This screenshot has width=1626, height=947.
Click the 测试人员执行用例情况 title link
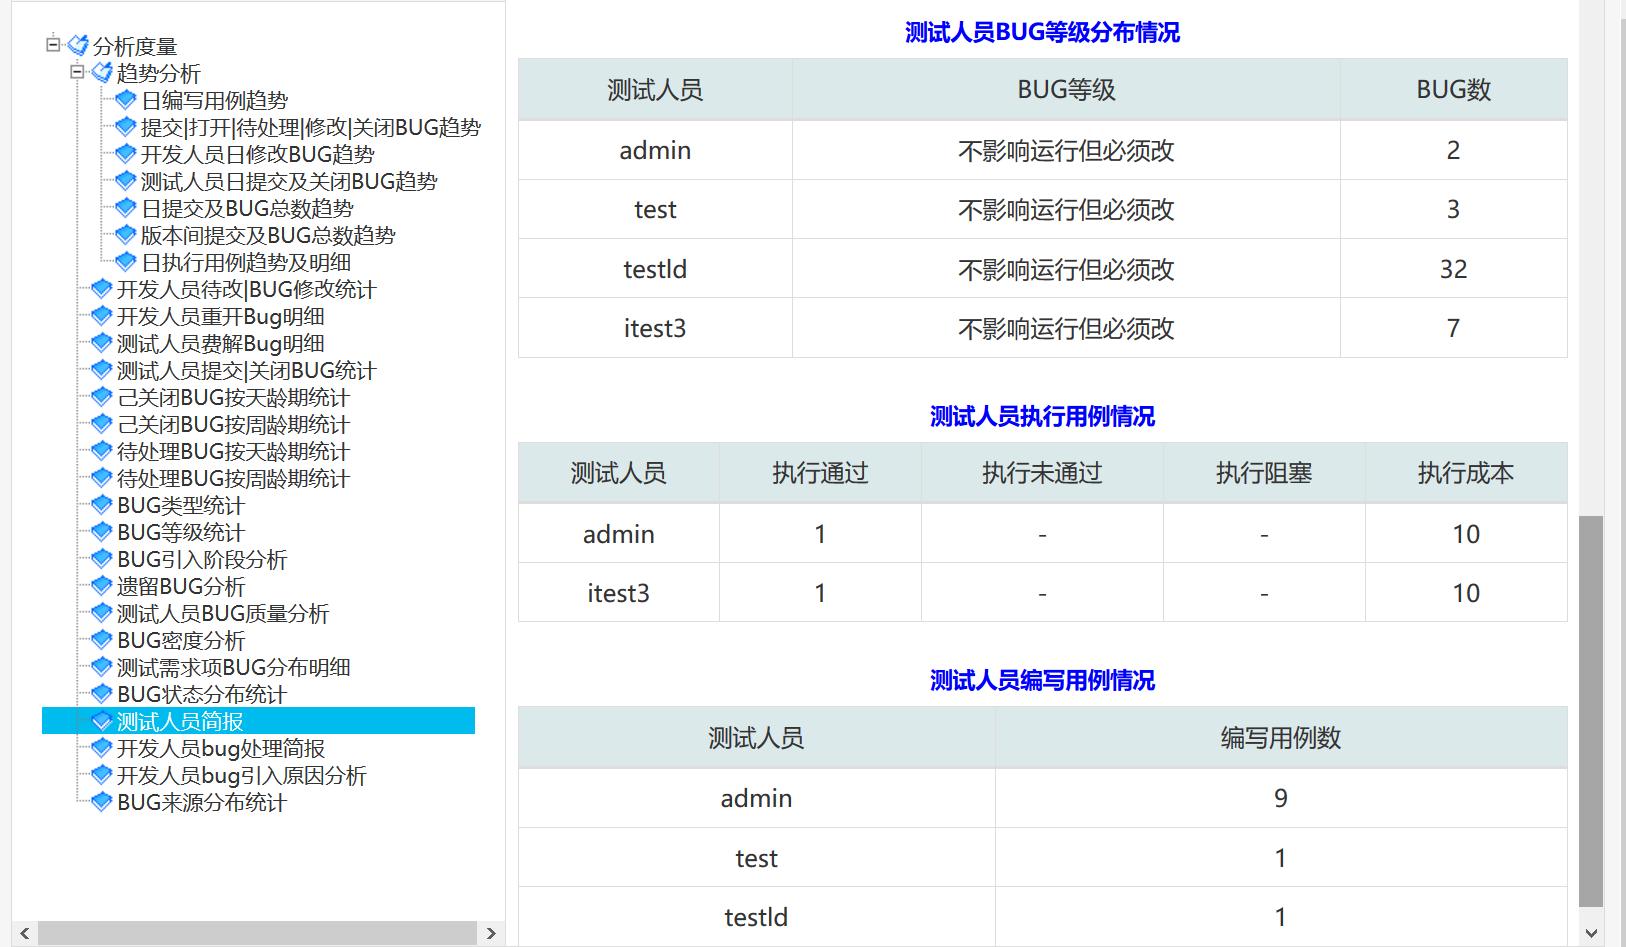click(x=1041, y=416)
